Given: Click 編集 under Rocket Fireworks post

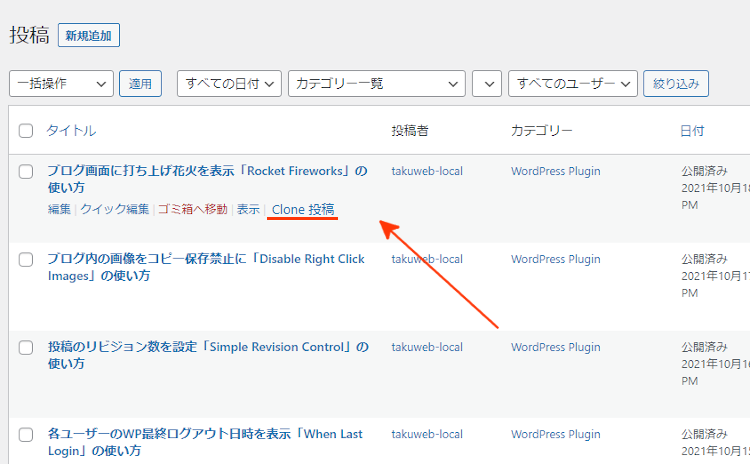Looking at the screenshot, I should pos(59,209).
